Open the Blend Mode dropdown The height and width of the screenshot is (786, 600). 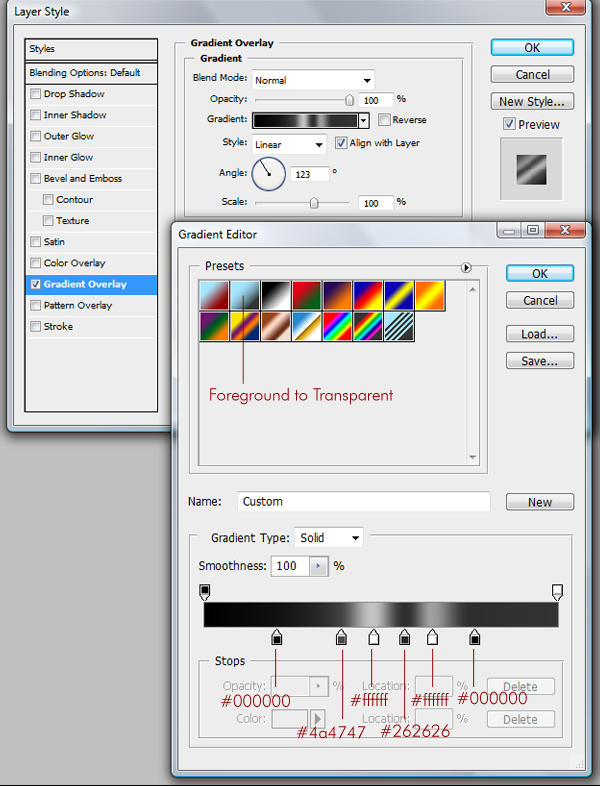coord(313,80)
